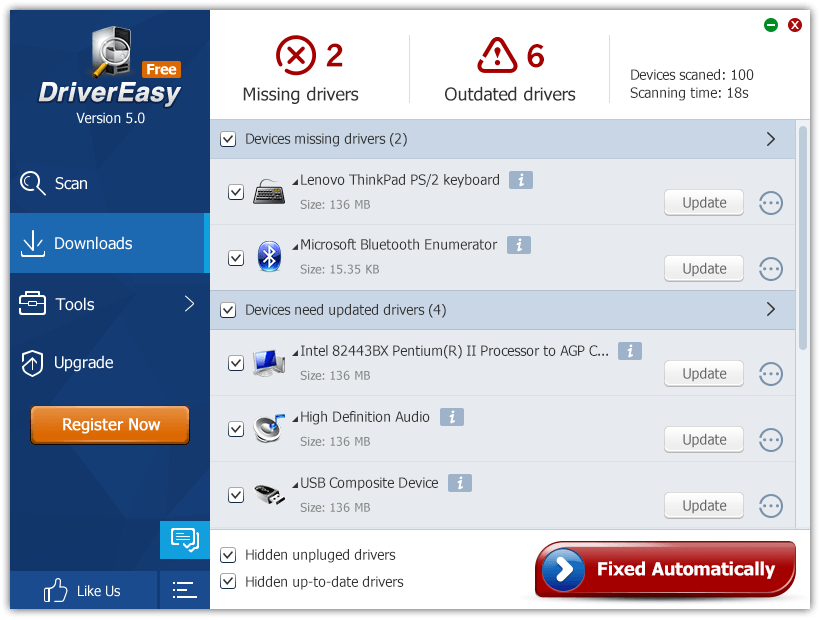Open the hamburger list menu icon
This screenshot has height=620, width=820.
click(x=184, y=591)
